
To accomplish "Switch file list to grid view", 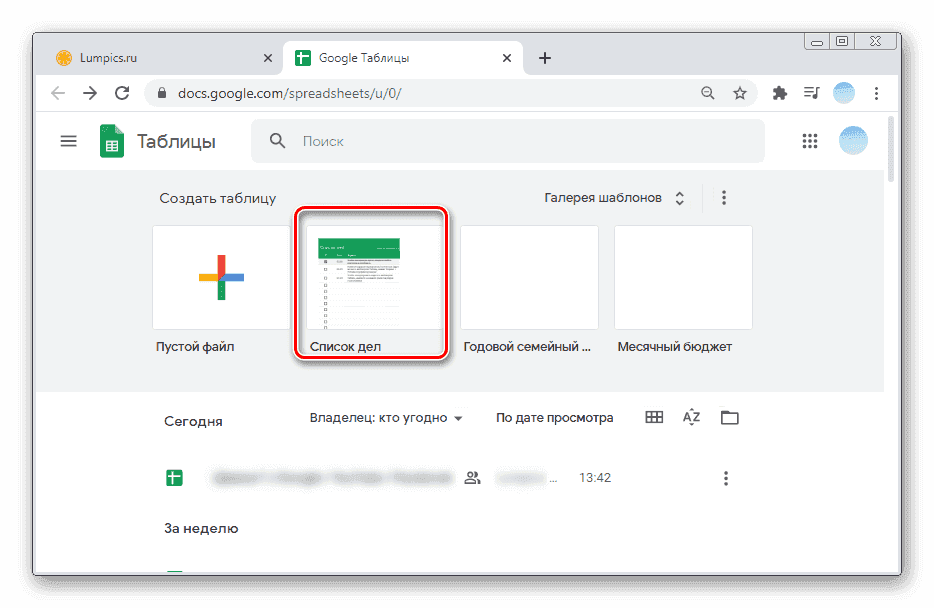I will click(653, 417).
